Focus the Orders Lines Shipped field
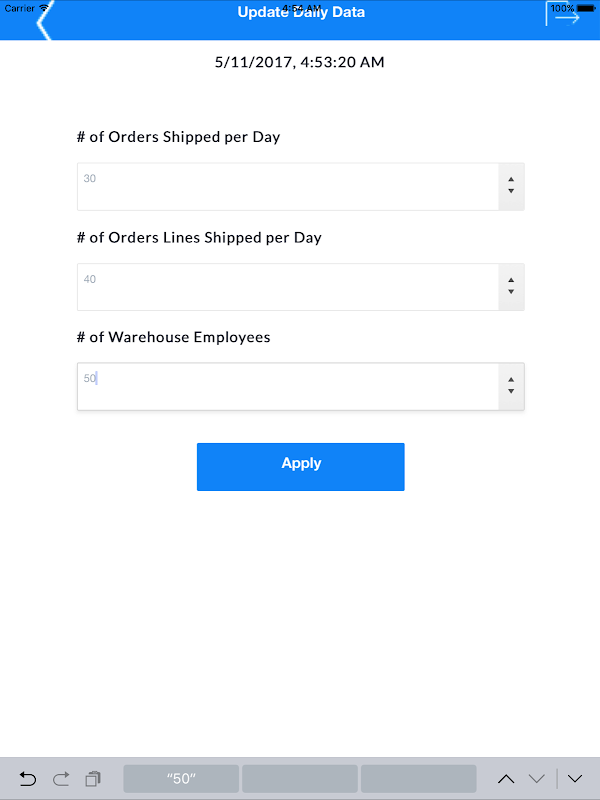This screenshot has height=800, width=600. (x=288, y=287)
